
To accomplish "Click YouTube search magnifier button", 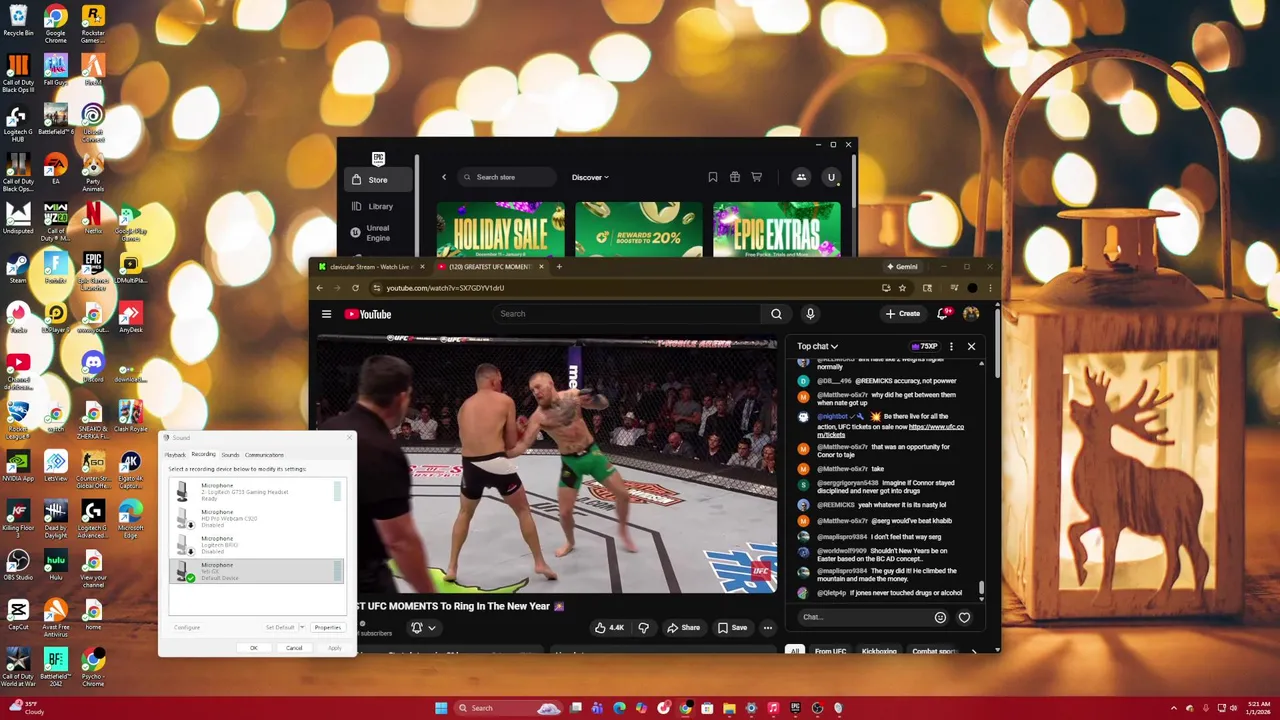I will [776, 314].
